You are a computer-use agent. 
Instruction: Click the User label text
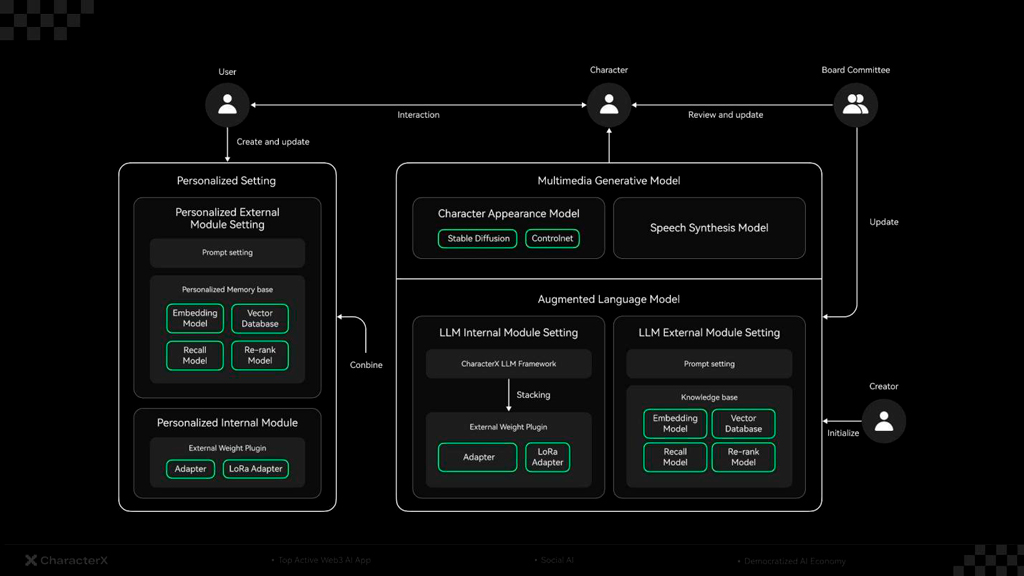(227, 72)
